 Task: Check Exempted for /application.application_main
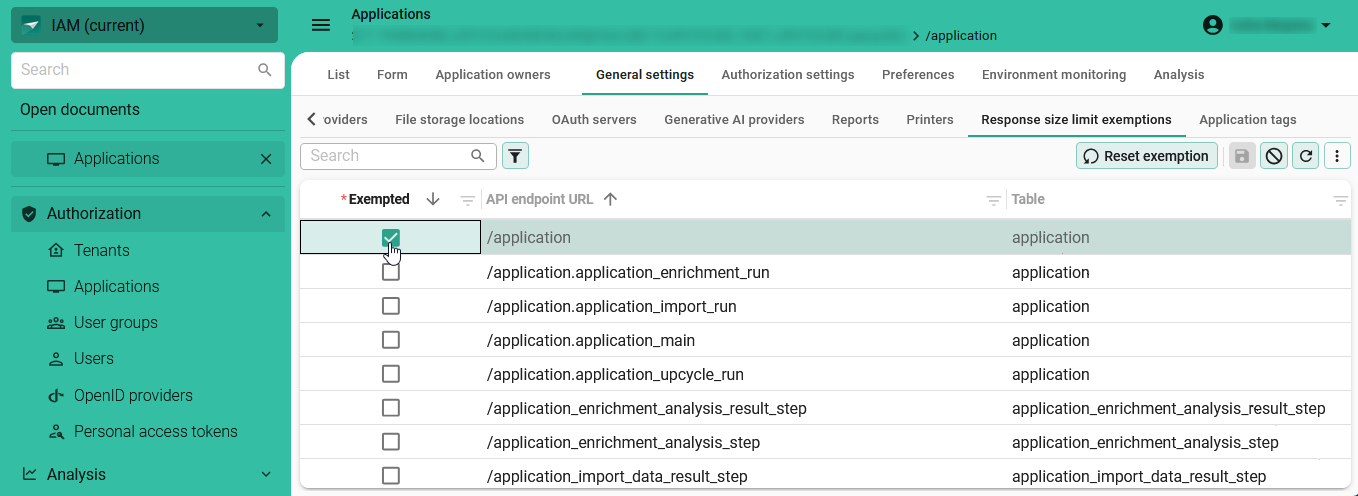point(391,340)
